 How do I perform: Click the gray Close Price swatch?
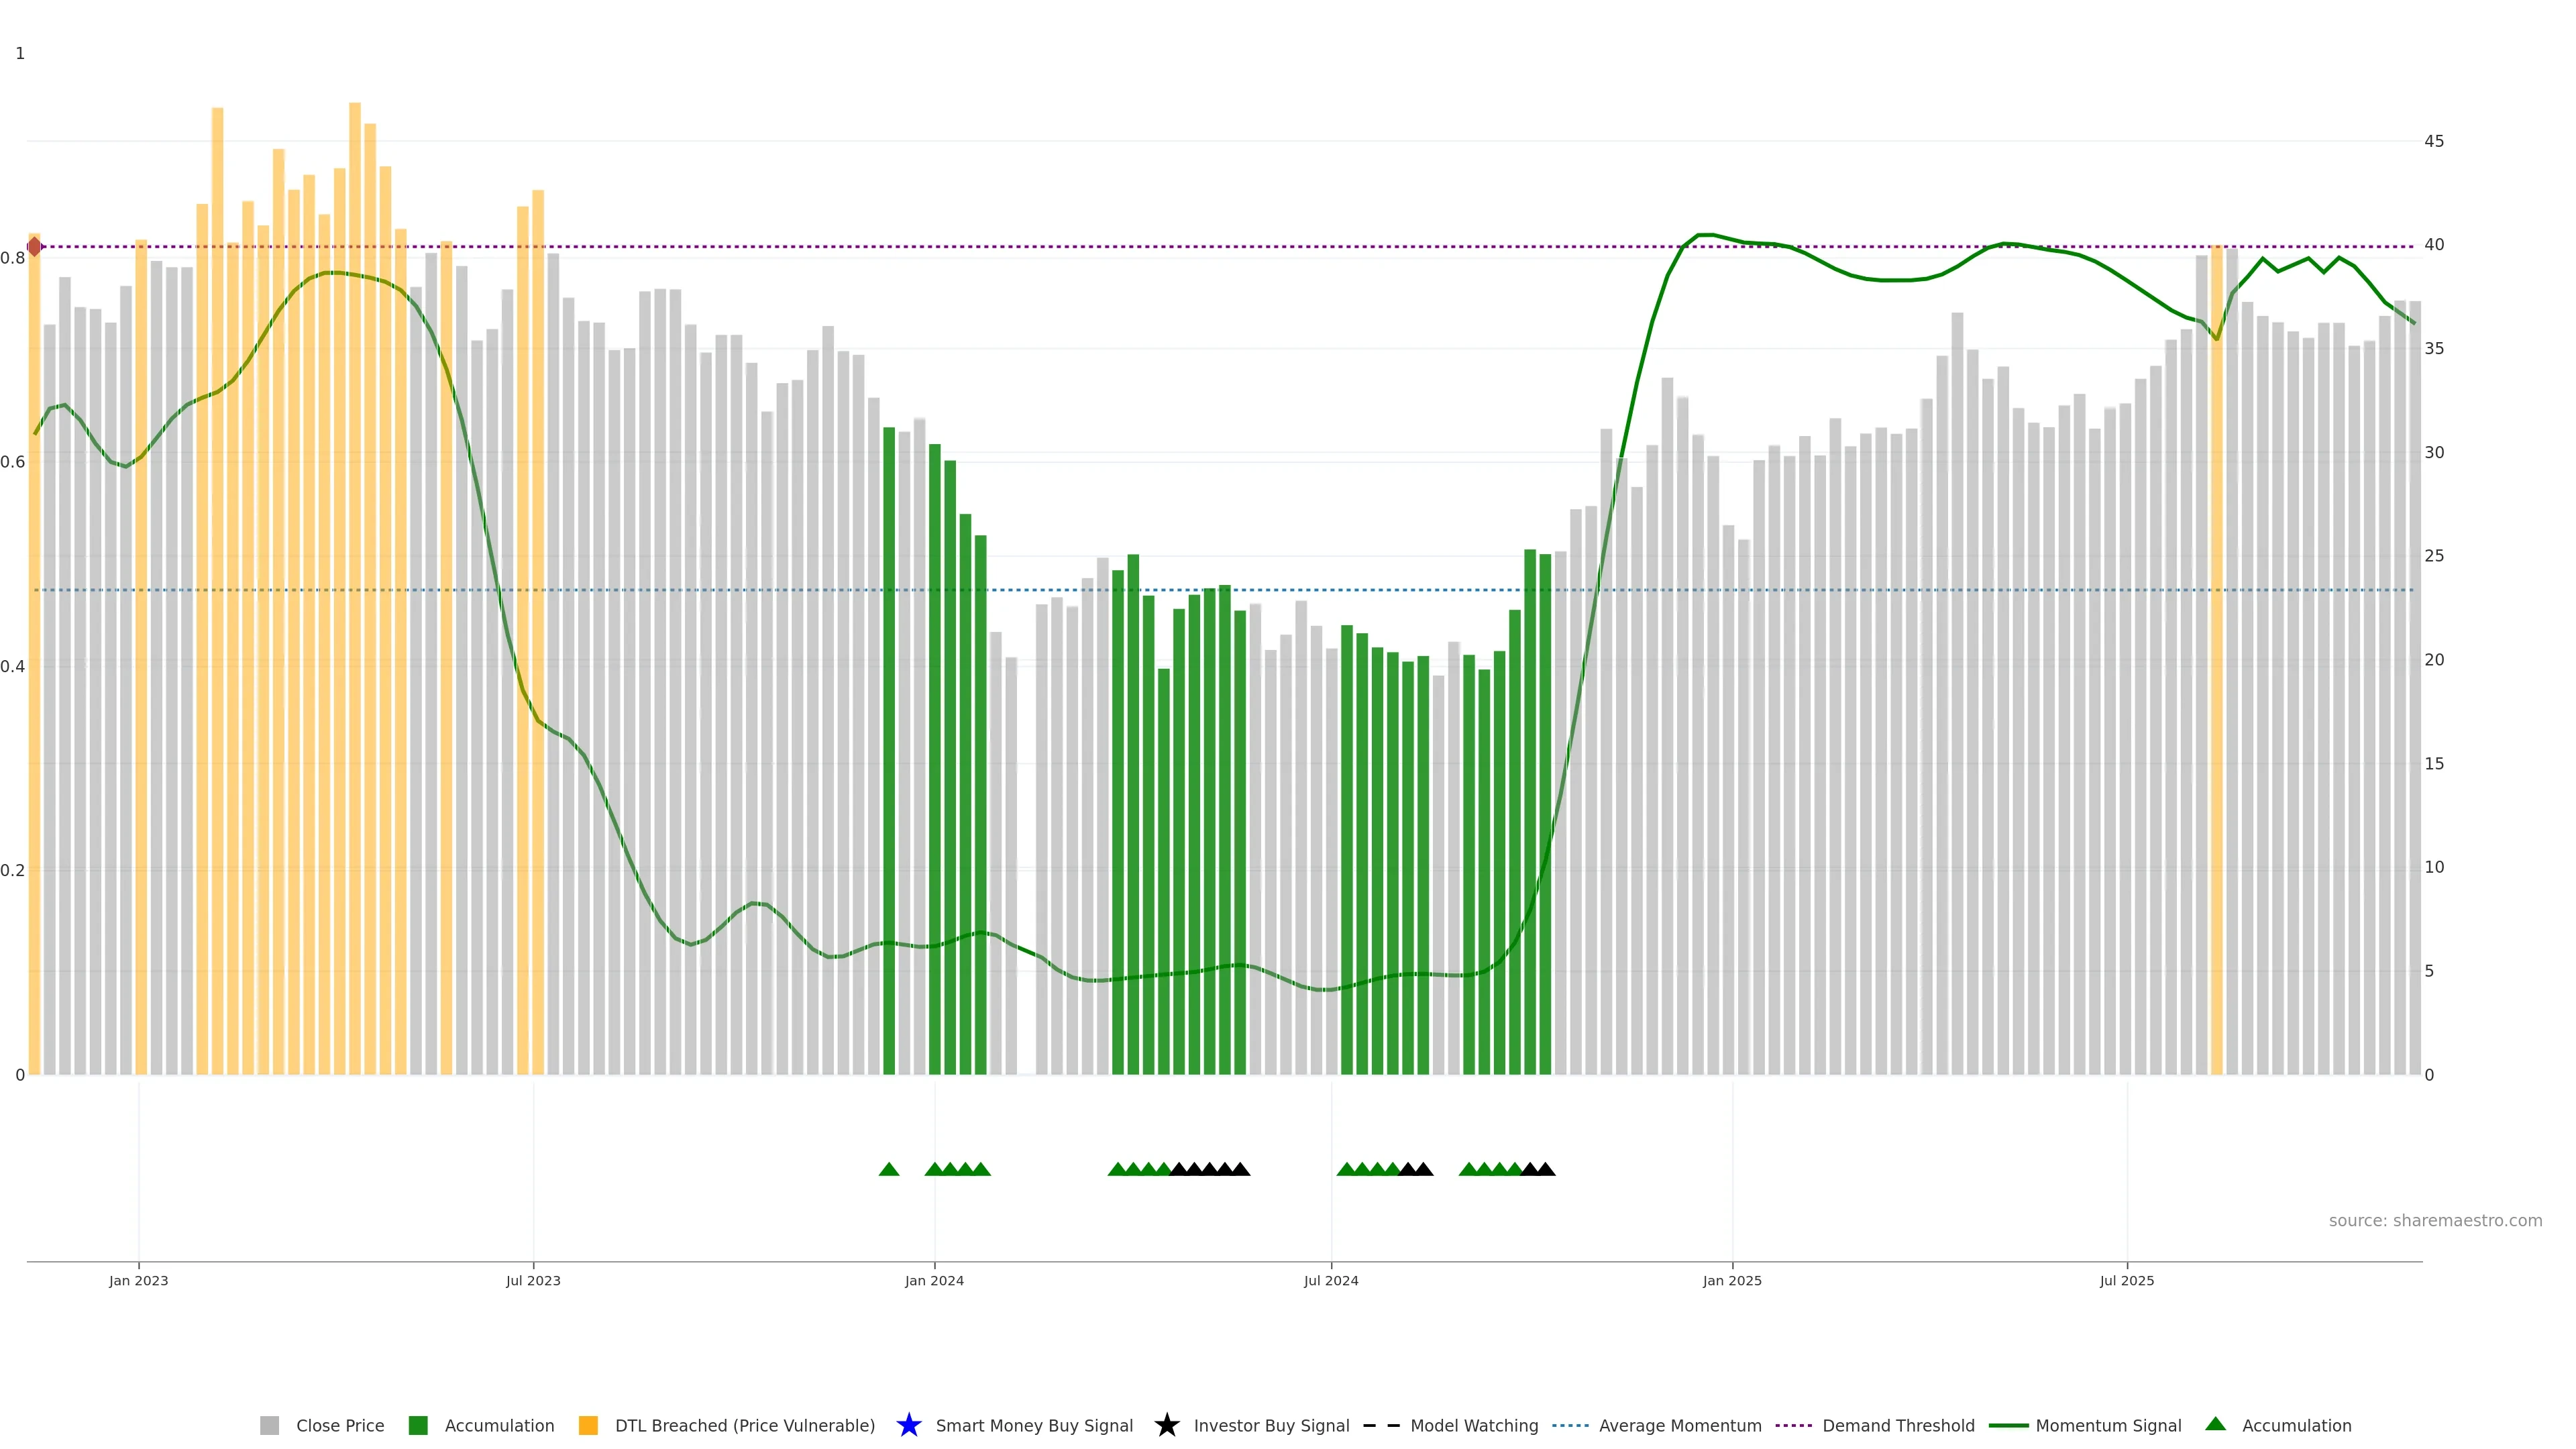269,1425
